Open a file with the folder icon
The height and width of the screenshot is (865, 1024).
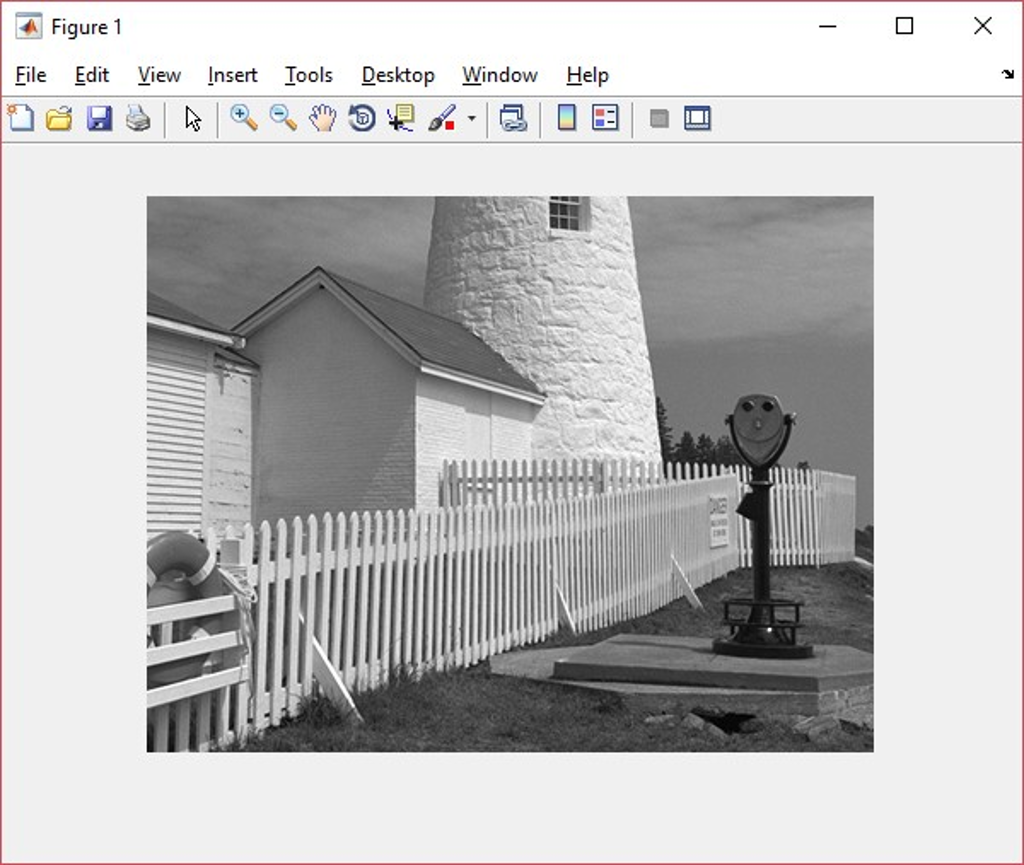click(x=59, y=119)
